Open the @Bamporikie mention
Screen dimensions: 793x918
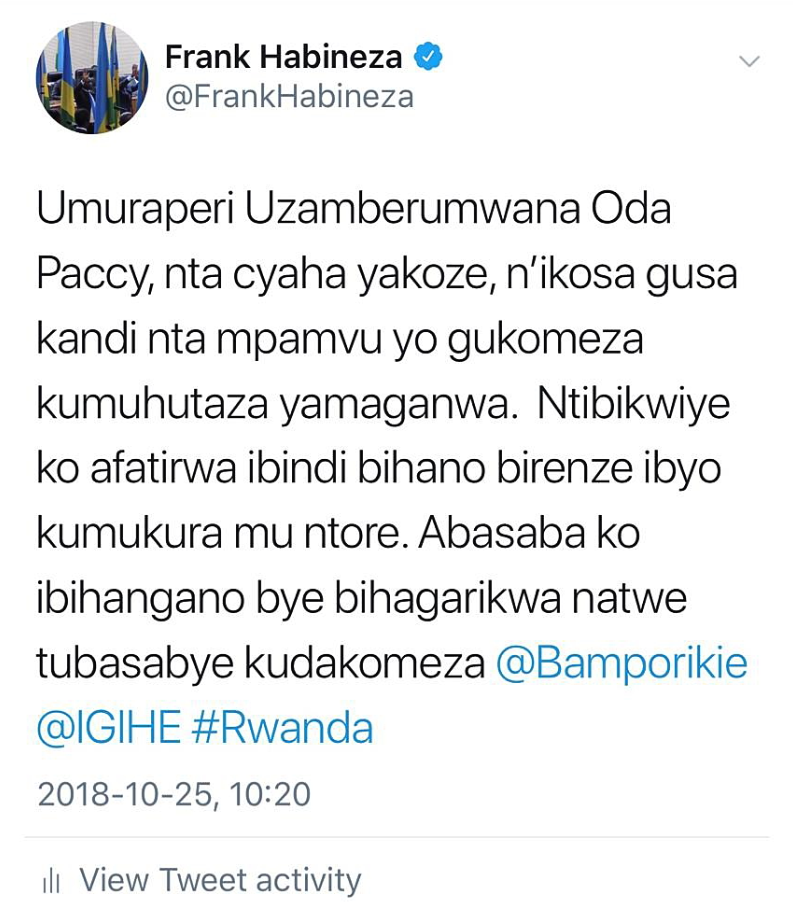[x=622, y=664]
